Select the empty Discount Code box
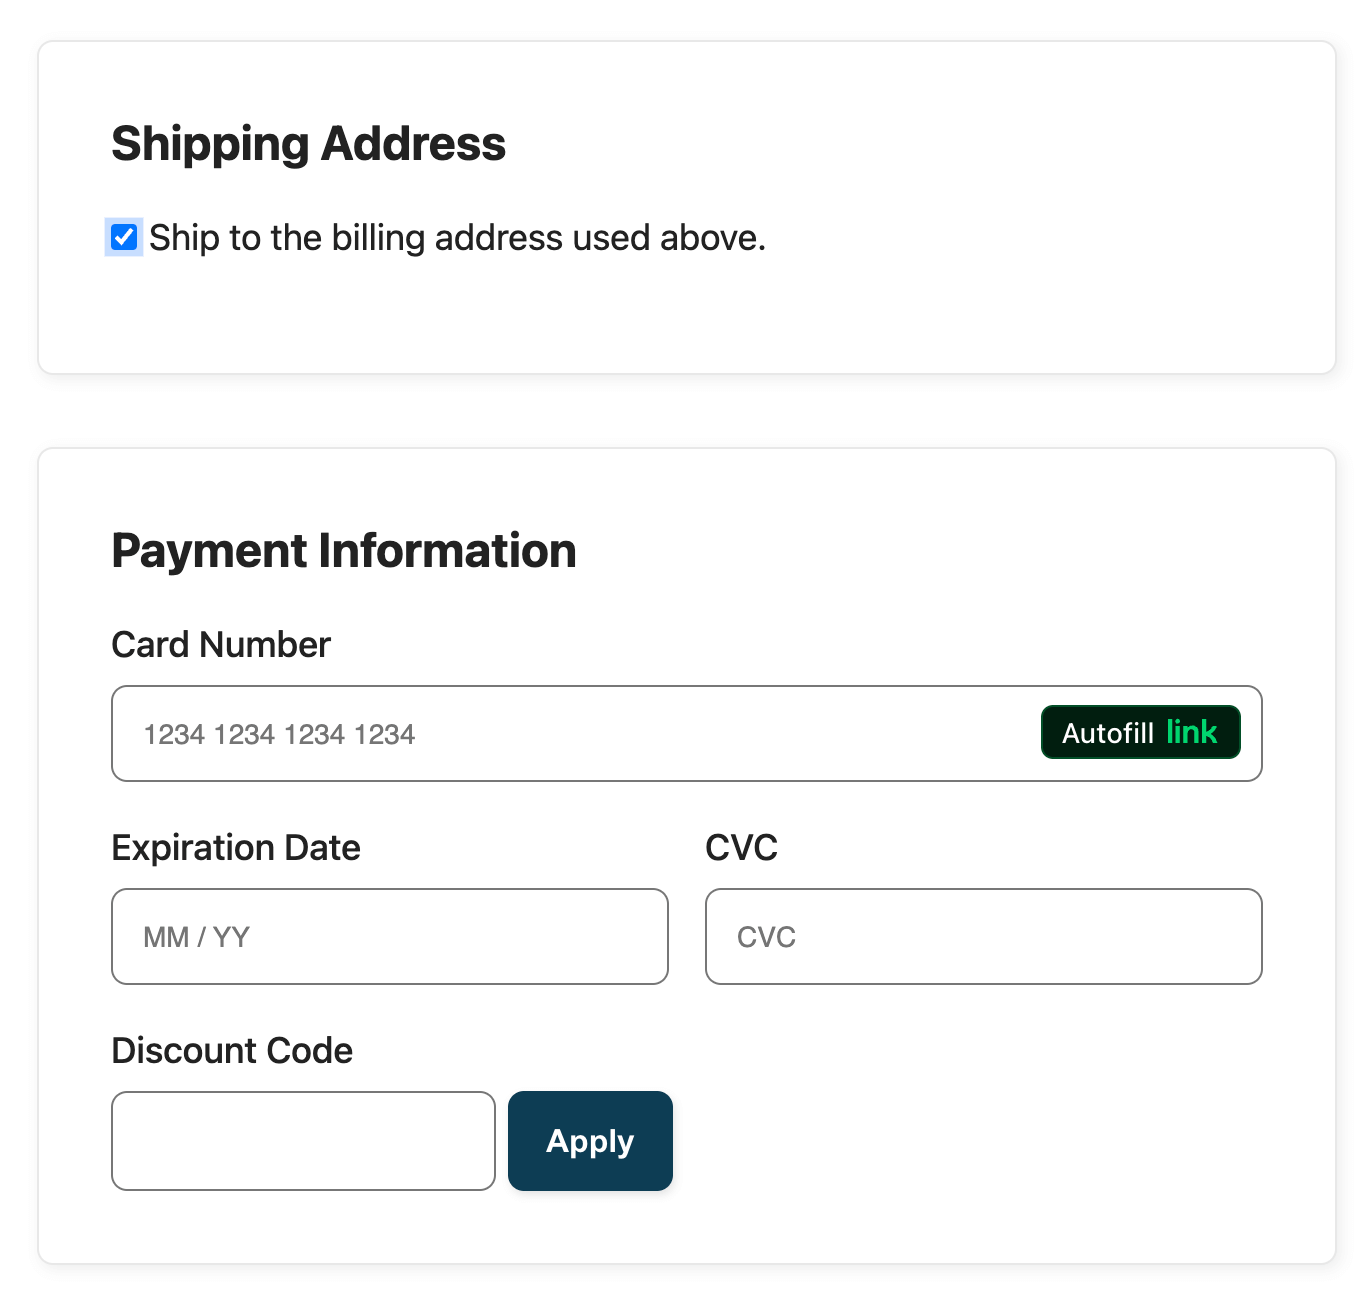The width and height of the screenshot is (1372, 1310). point(303,1140)
